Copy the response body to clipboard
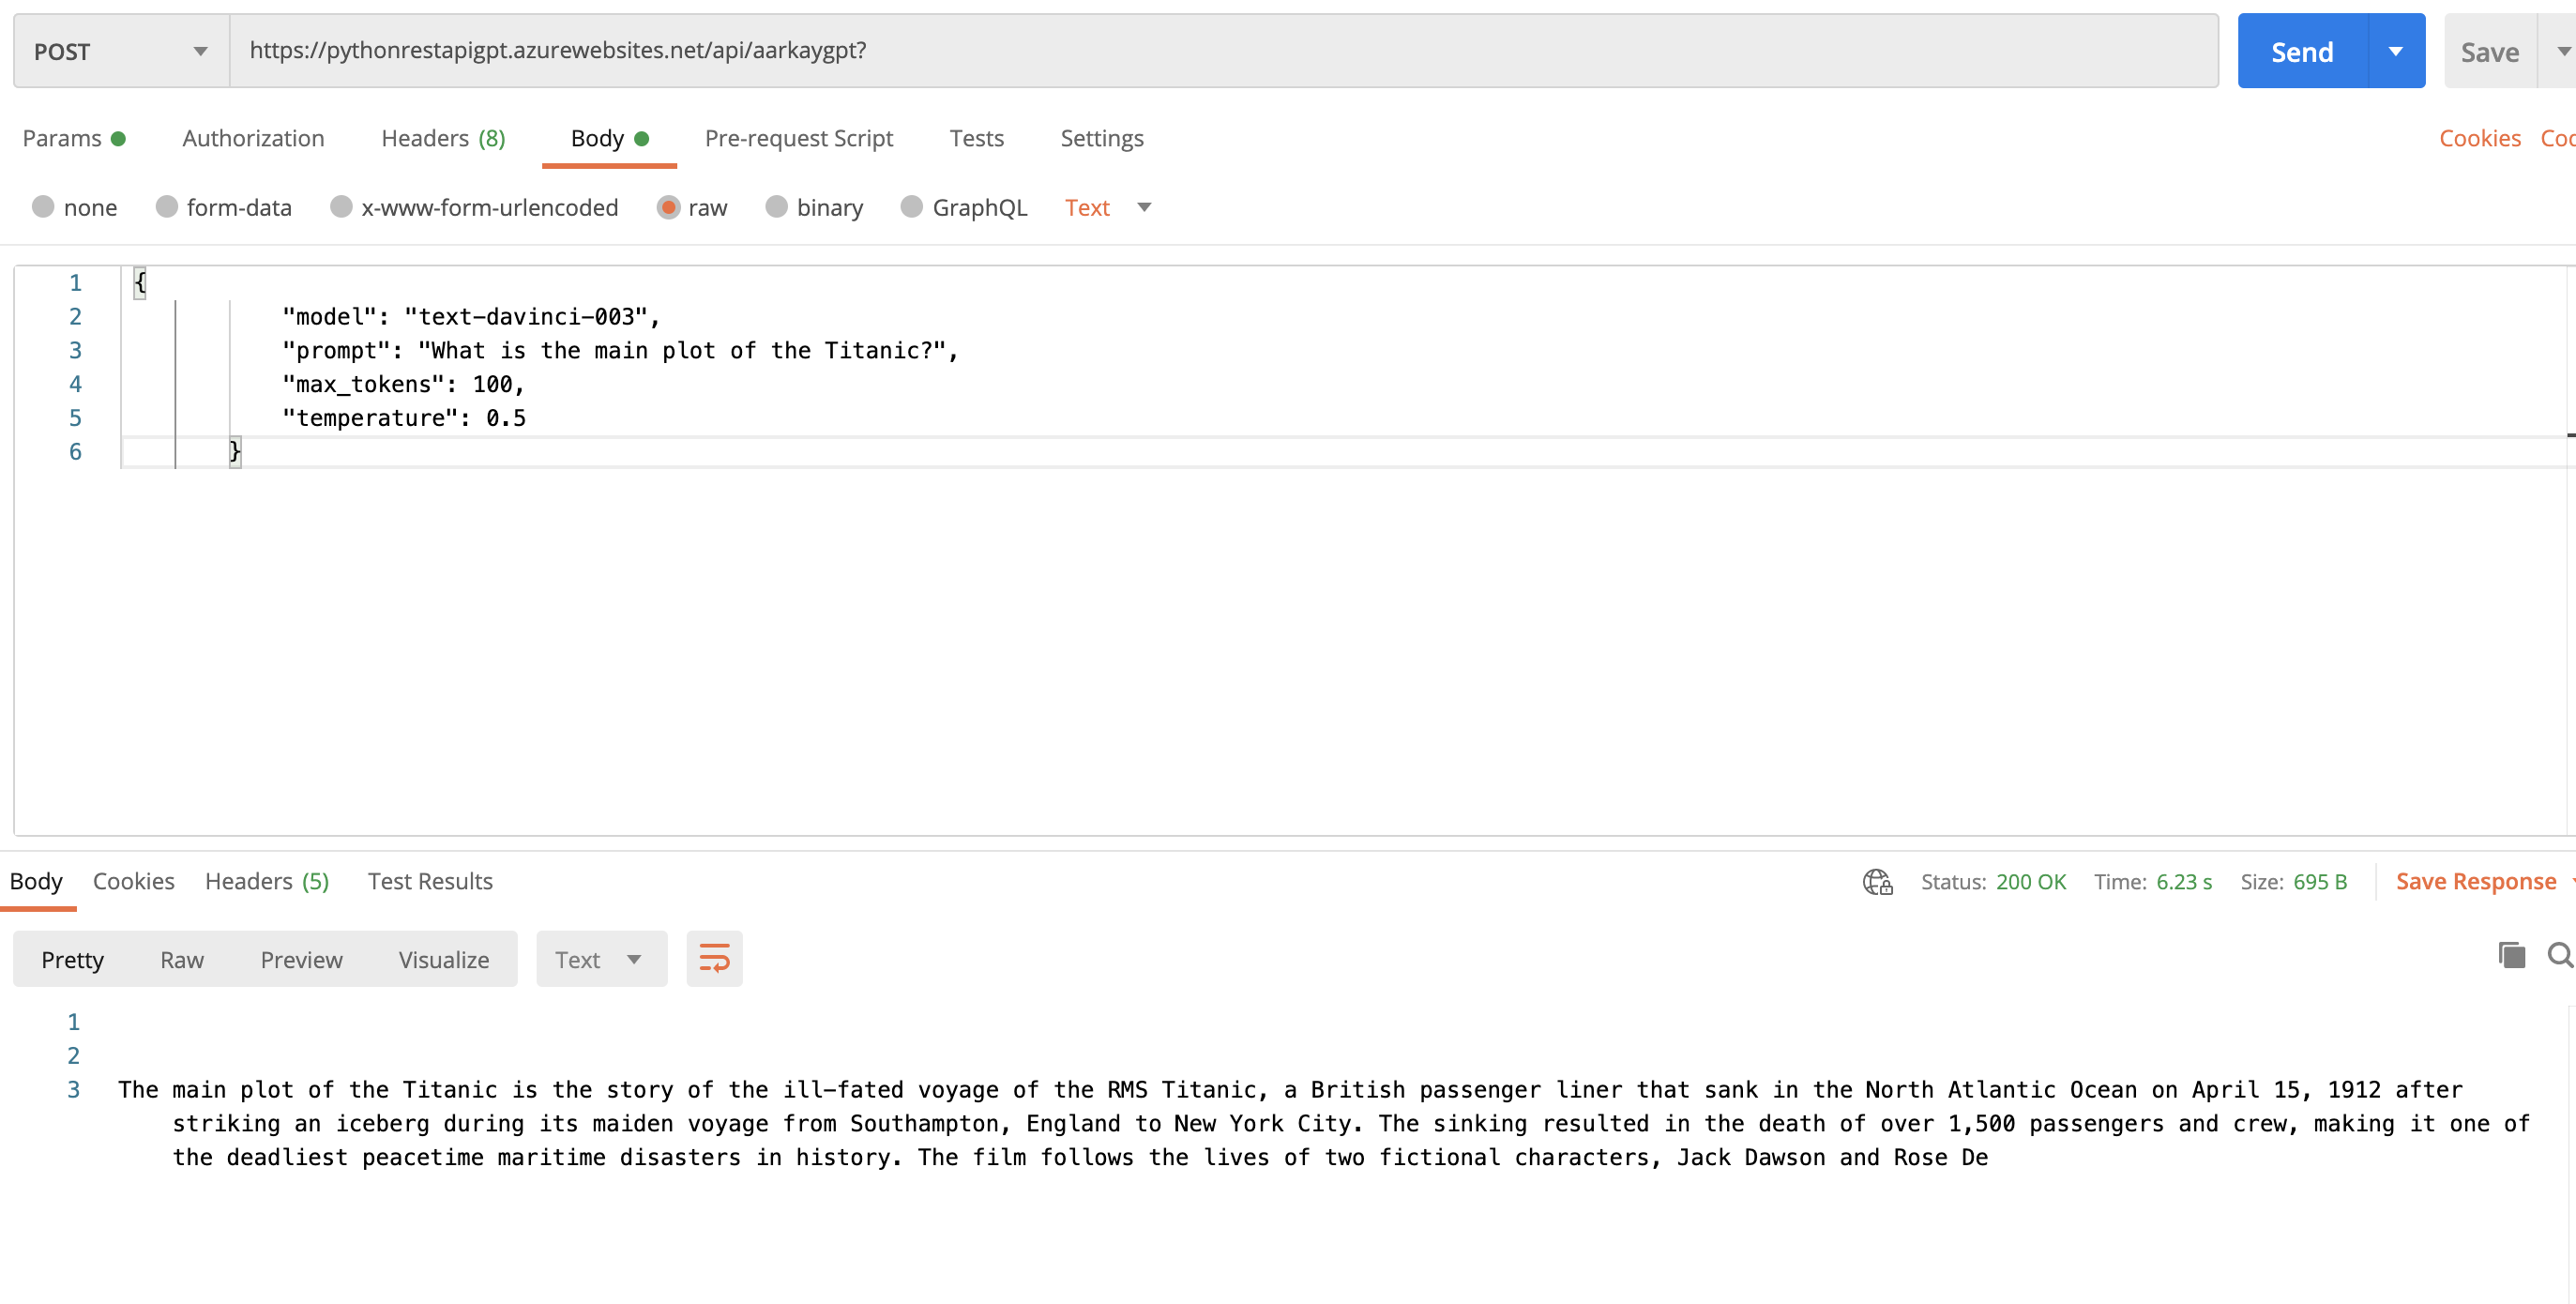Viewport: 2576px width, 1304px height. coord(2511,956)
